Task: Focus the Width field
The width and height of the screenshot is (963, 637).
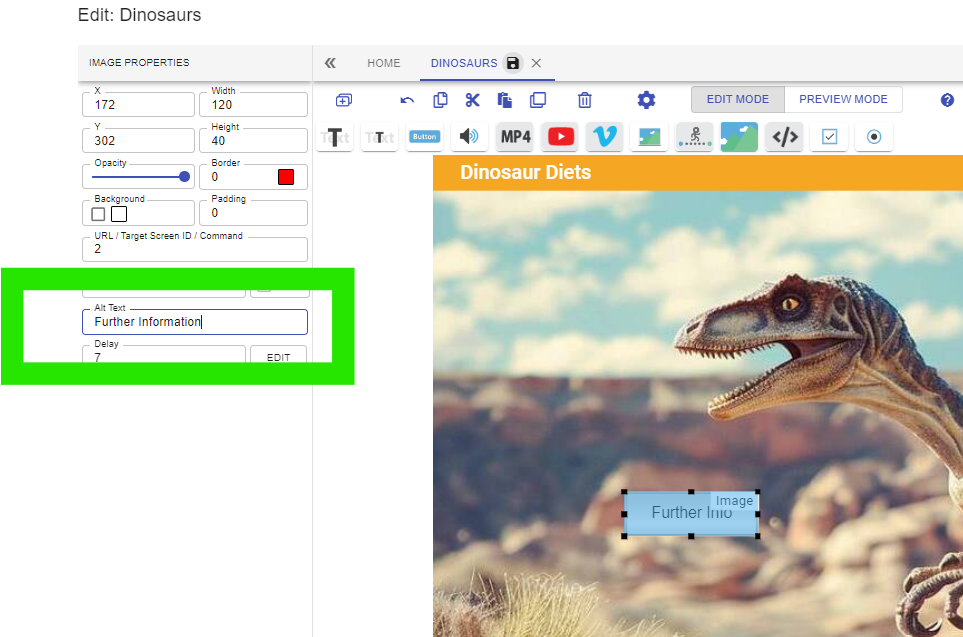Action: click(253, 104)
